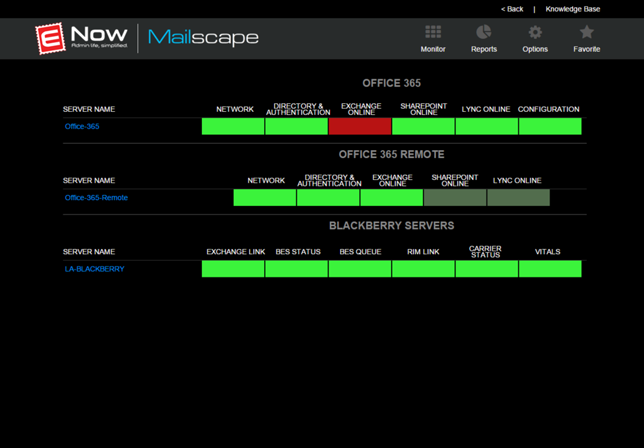Open the Office-365-Remote server link
Image resolution: width=644 pixels, height=448 pixels.
(96, 198)
